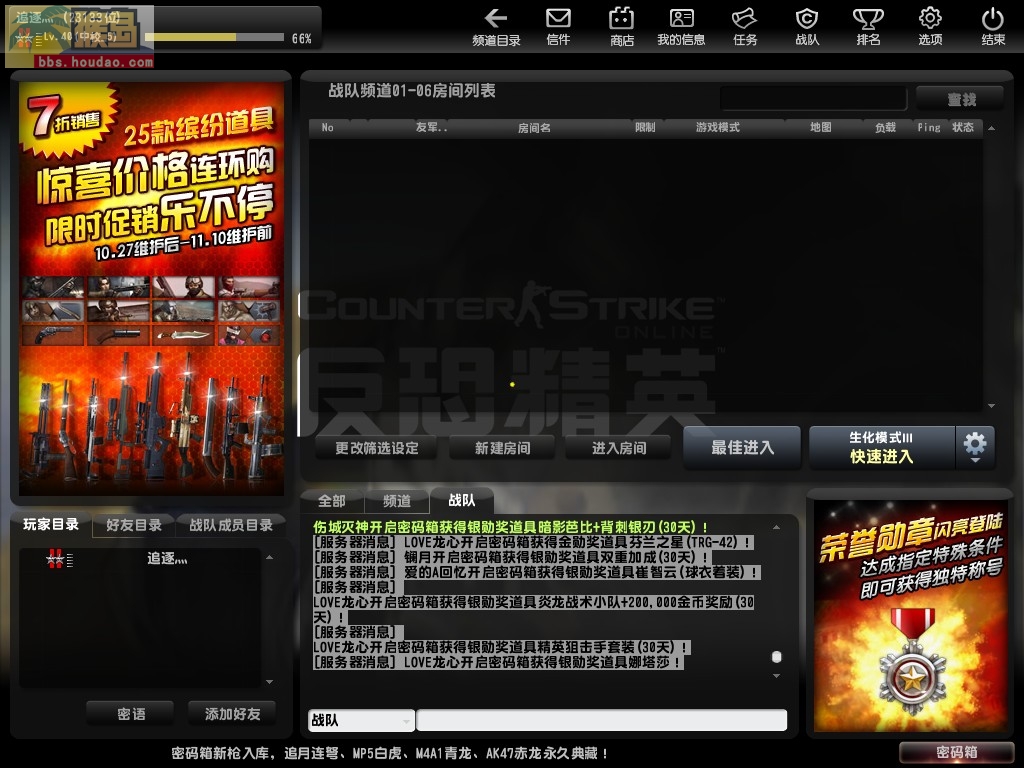Click the honor medal promo banner
This screenshot has width=1024, height=768.
click(910, 616)
